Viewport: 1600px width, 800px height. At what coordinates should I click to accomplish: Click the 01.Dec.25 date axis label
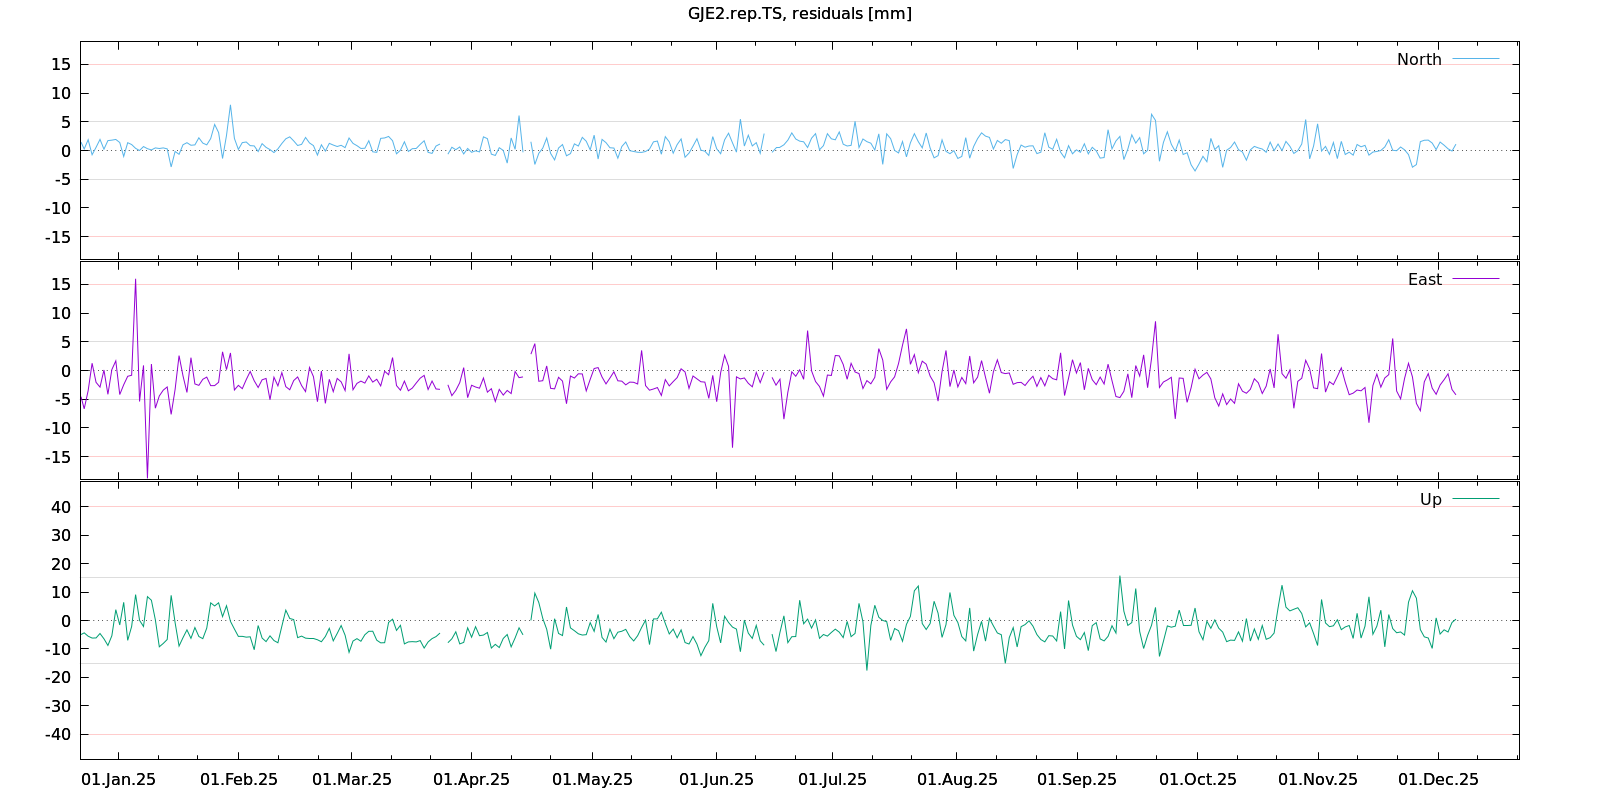point(1438,779)
